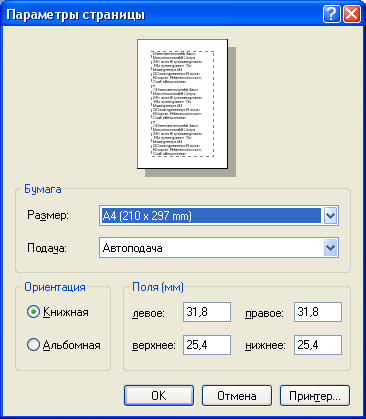Click the Параметры страницы title bar text
The width and height of the screenshot is (366, 419).
coord(76,15)
